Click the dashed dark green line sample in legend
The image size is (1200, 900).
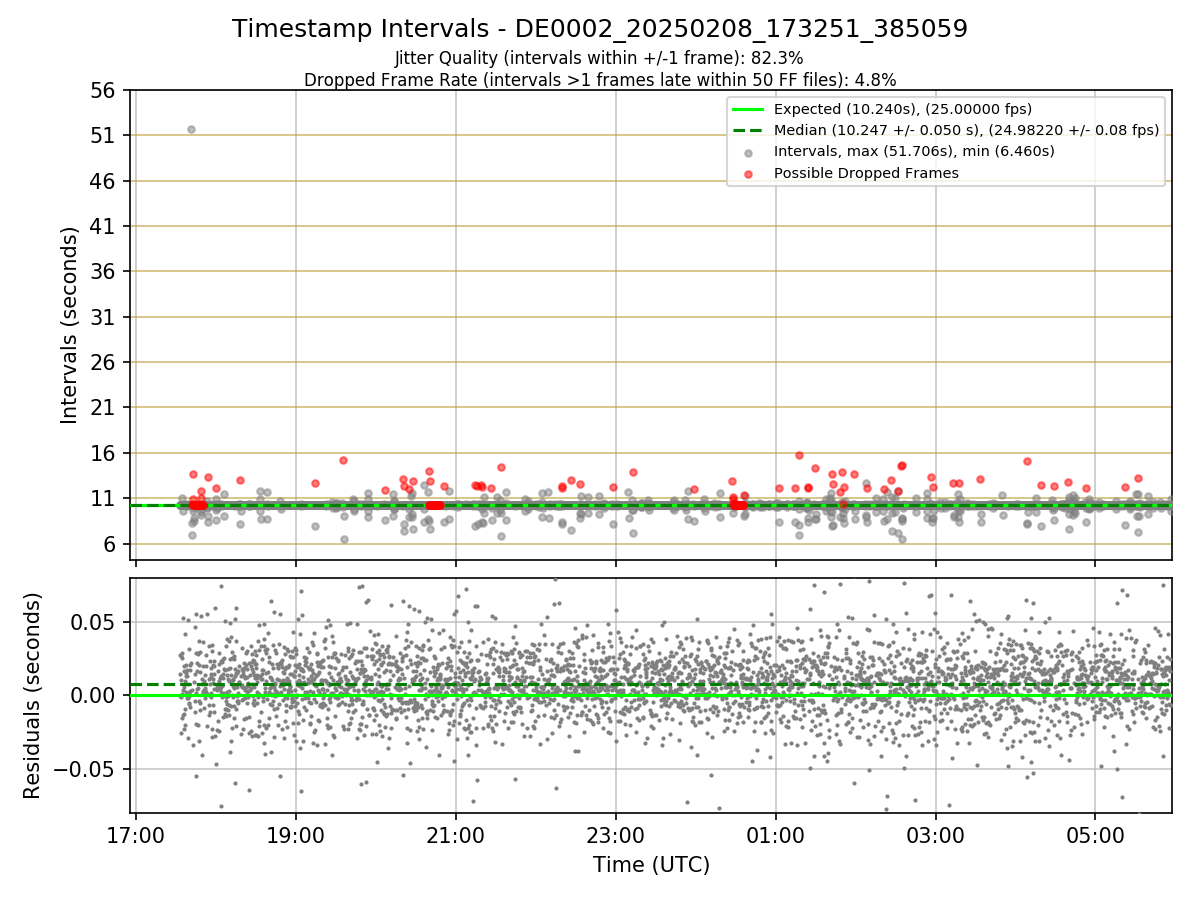pos(749,130)
